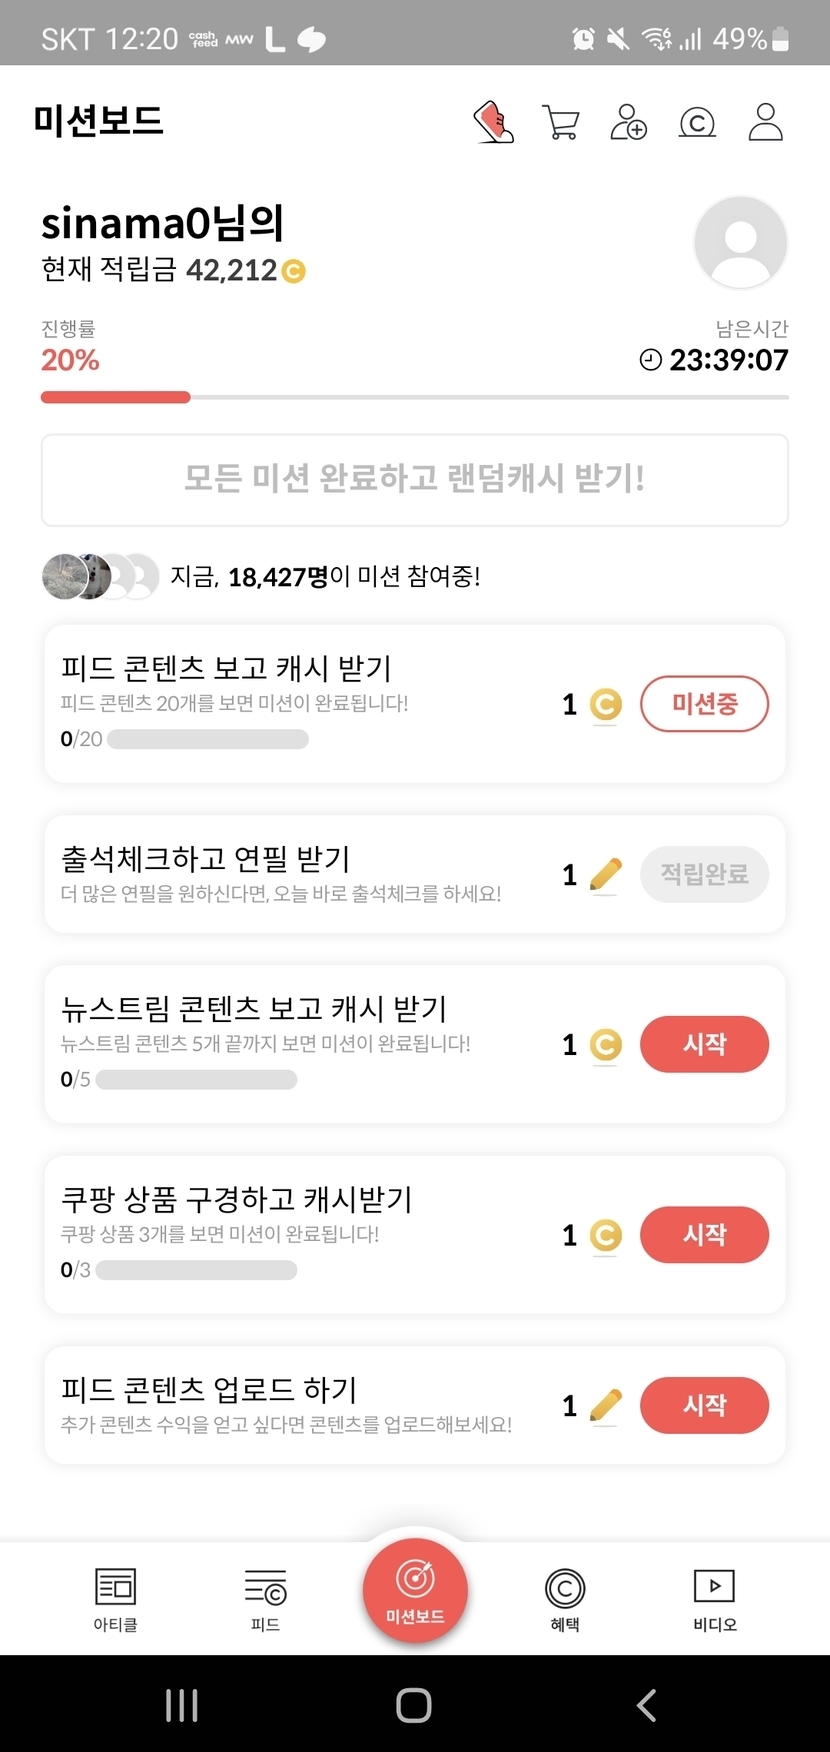Open the cash coin icon in header

click(x=697, y=123)
